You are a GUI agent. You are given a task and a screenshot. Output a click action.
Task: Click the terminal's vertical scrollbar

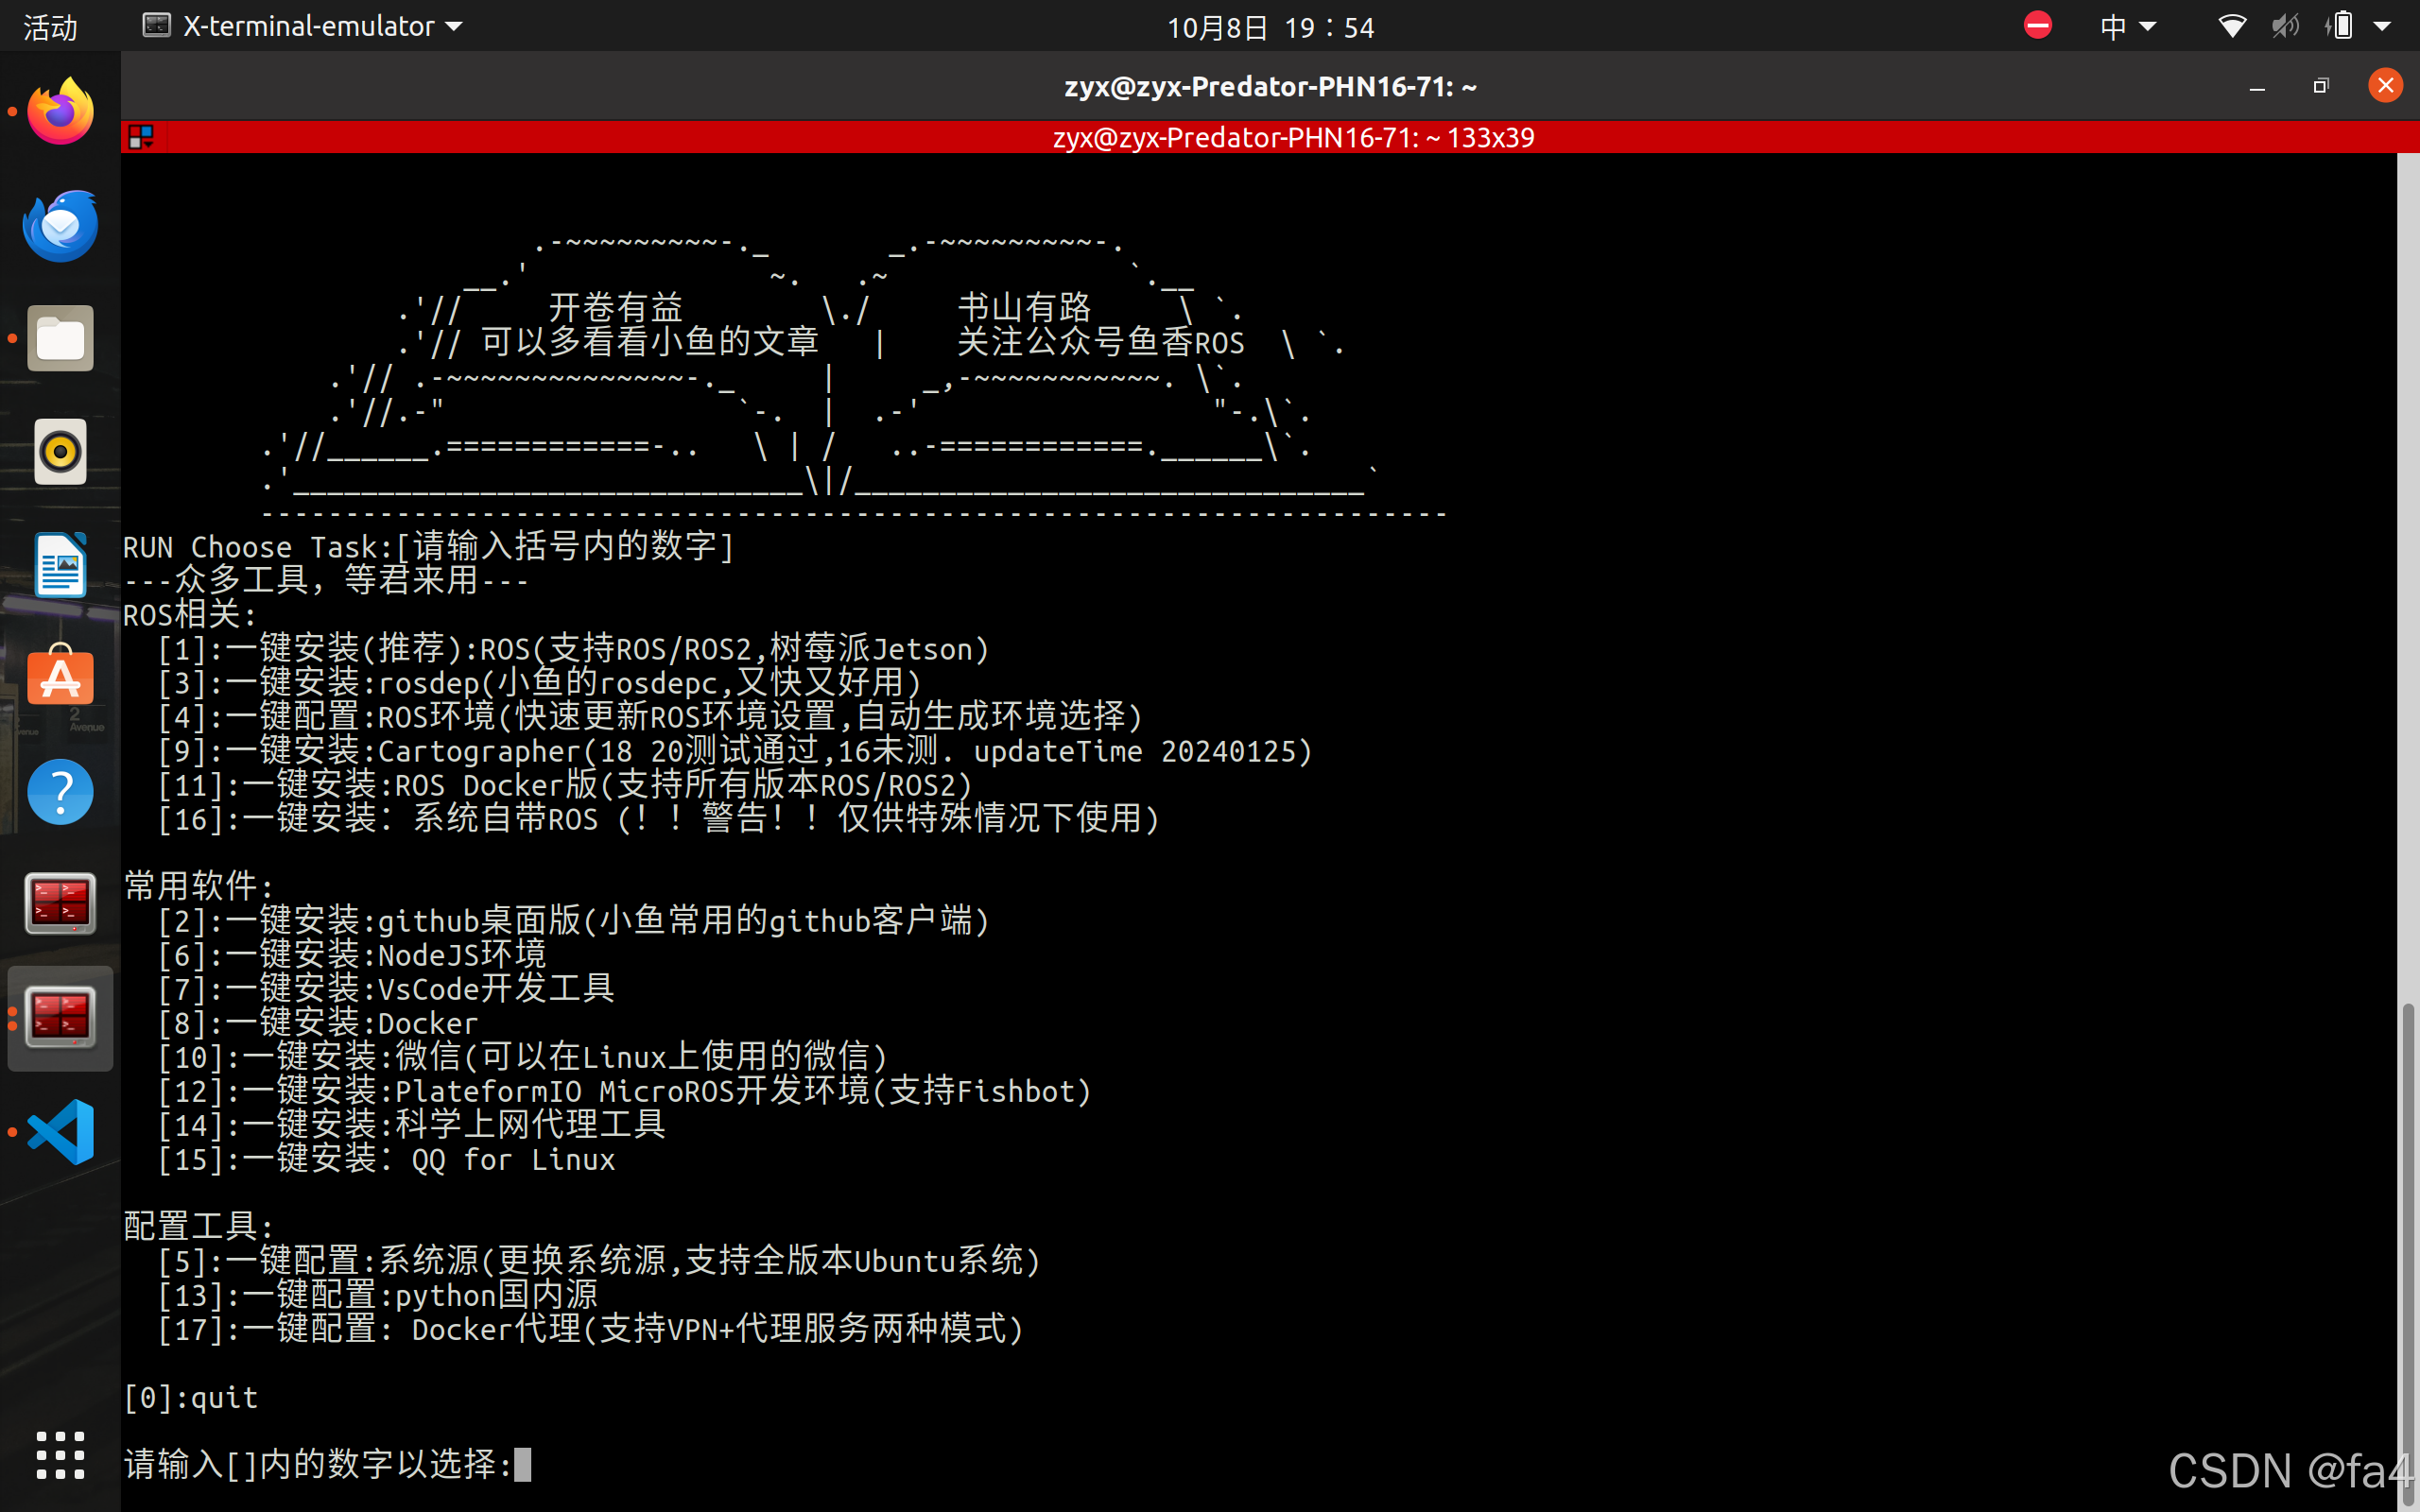(2407, 1250)
